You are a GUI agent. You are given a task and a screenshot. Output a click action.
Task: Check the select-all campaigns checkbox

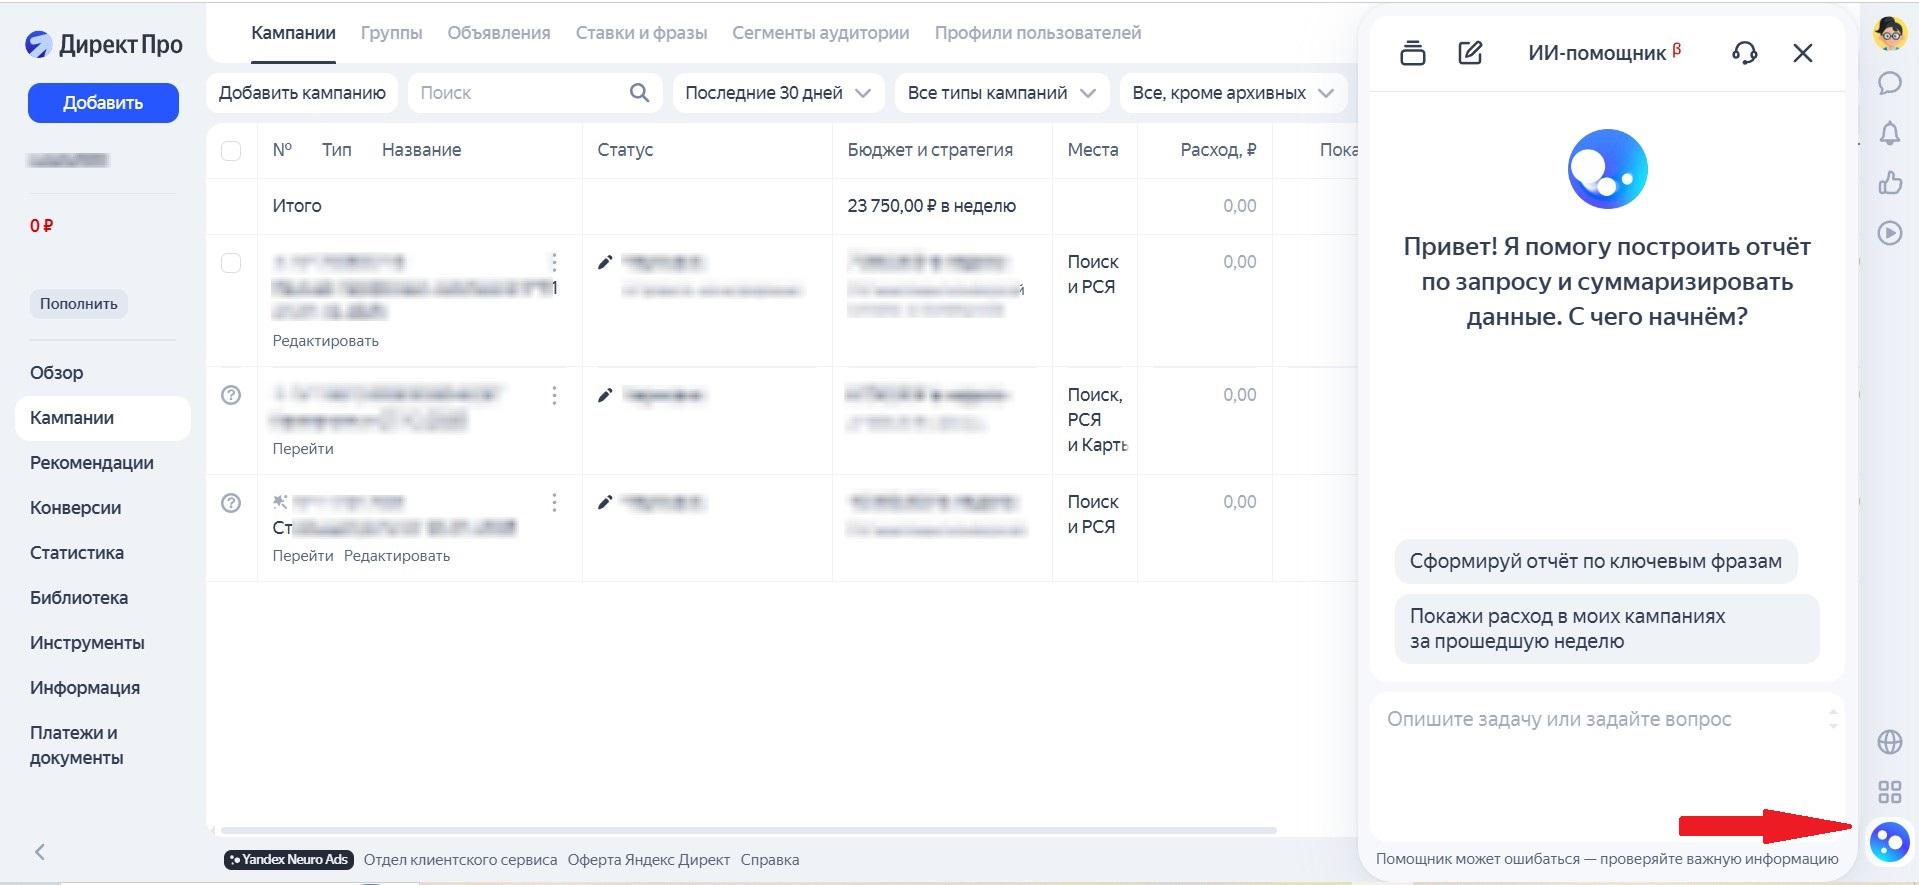pos(231,151)
